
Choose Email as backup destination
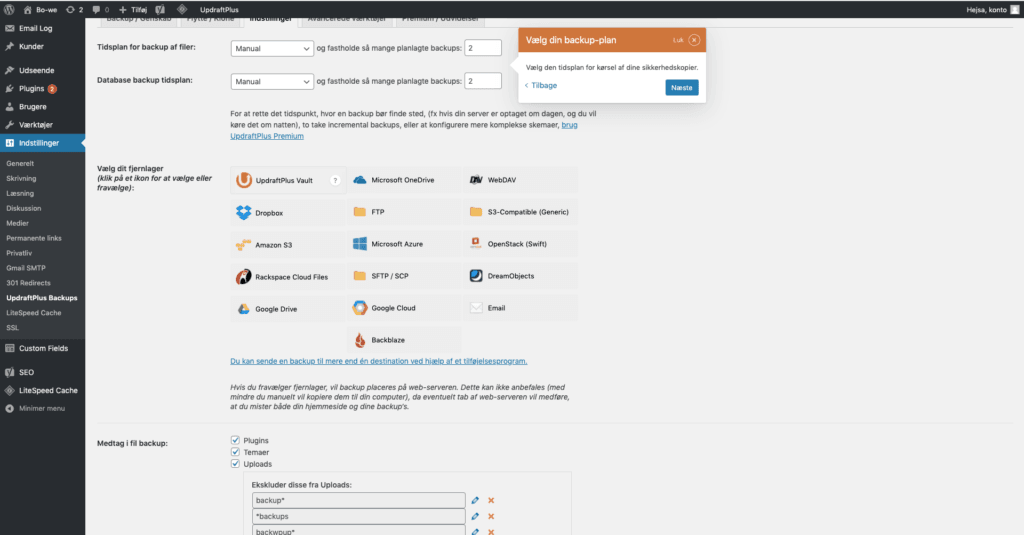(x=520, y=308)
